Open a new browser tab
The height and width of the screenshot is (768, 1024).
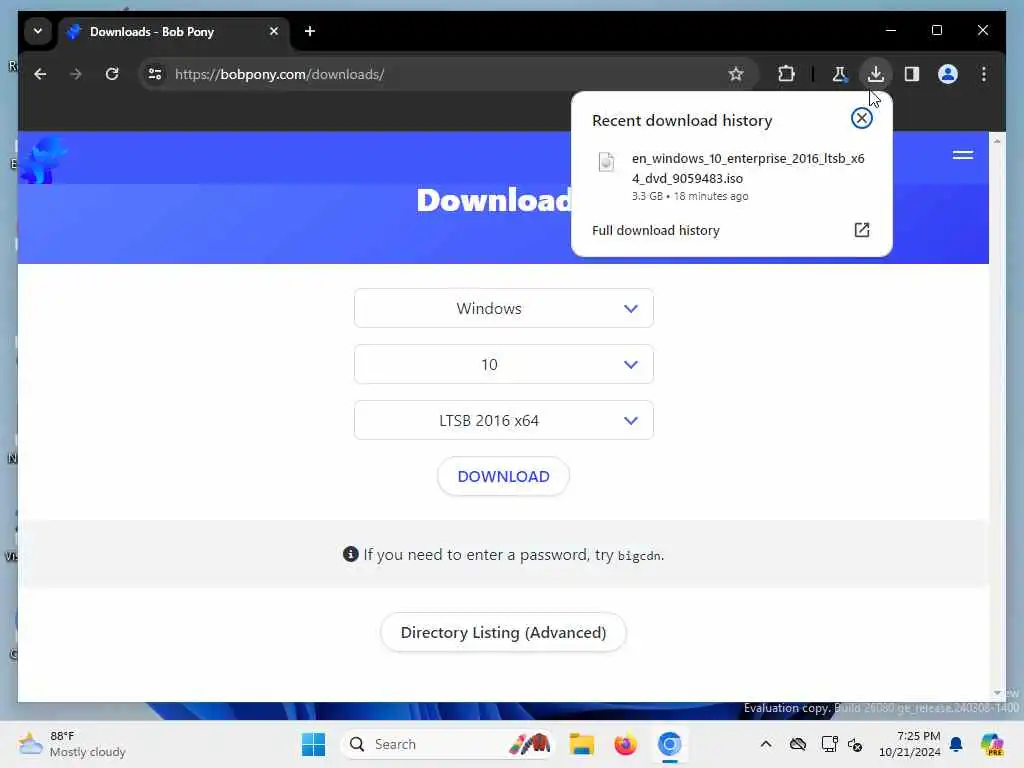(x=310, y=31)
